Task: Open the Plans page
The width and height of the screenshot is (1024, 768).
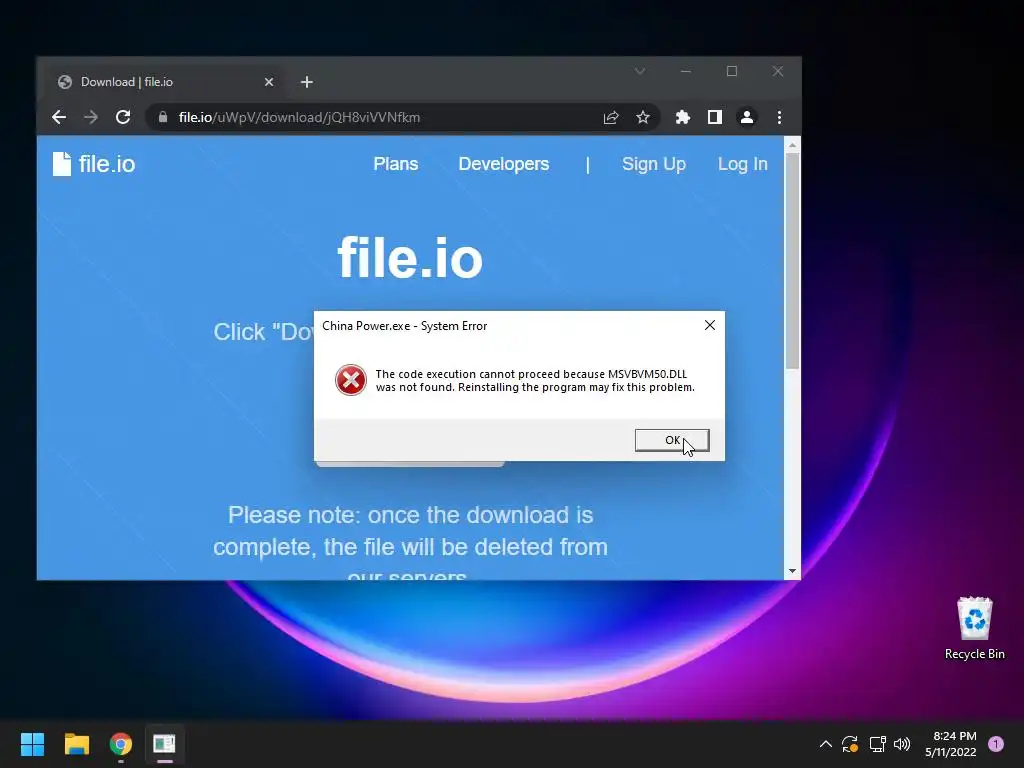Action: (396, 164)
